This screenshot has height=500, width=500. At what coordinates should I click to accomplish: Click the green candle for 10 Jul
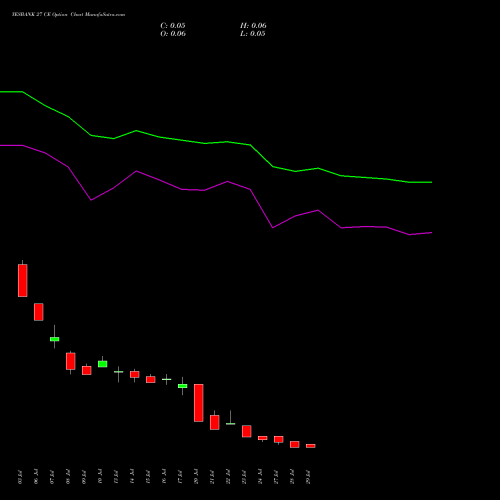click(x=103, y=364)
